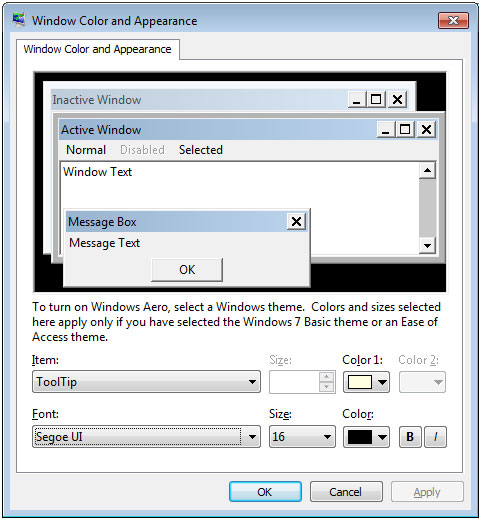Click the Cancel button

[346, 492]
